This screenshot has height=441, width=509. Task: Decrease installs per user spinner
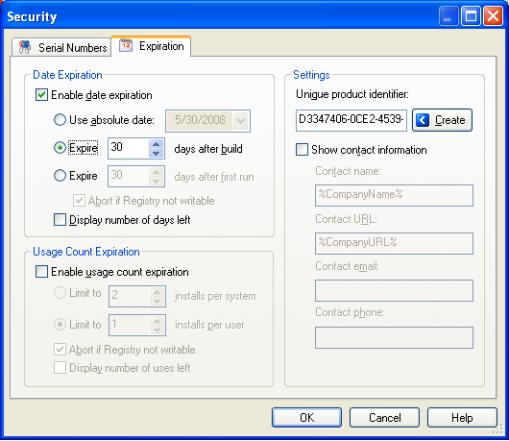[157, 329]
